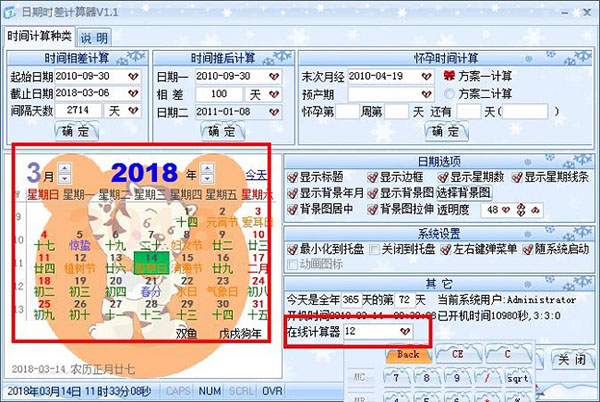The width and height of the screenshot is (600, 402).
Task: Open 在线计算器 heart dropdown
Action: (405, 331)
